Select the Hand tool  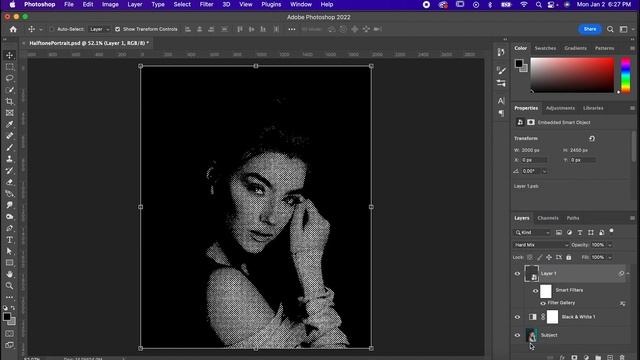coord(10,274)
